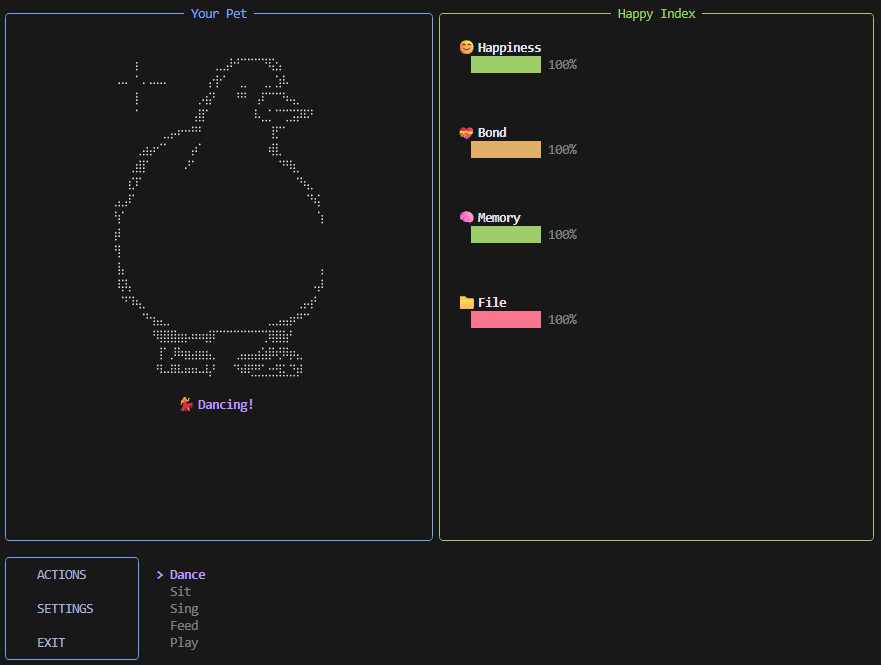Choose EXIT from the main menu
This screenshot has width=881, height=665.
[51, 643]
